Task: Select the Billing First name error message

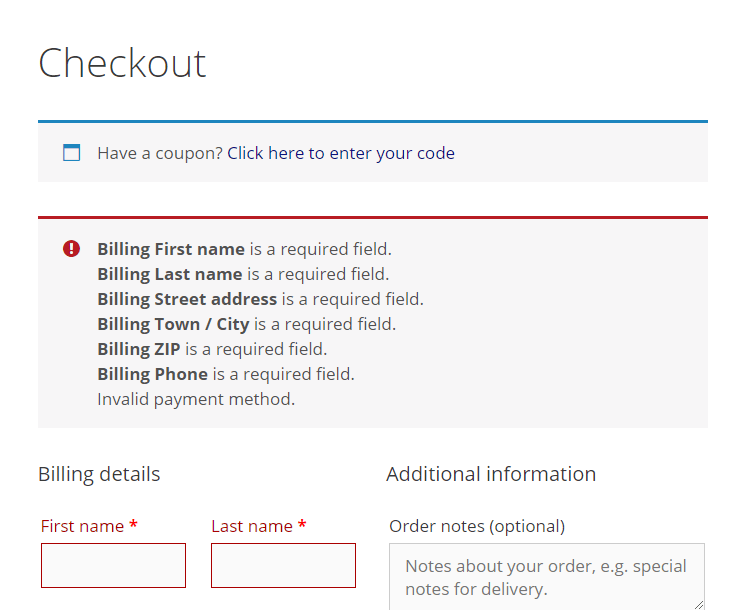Action: click(x=244, y=249)
